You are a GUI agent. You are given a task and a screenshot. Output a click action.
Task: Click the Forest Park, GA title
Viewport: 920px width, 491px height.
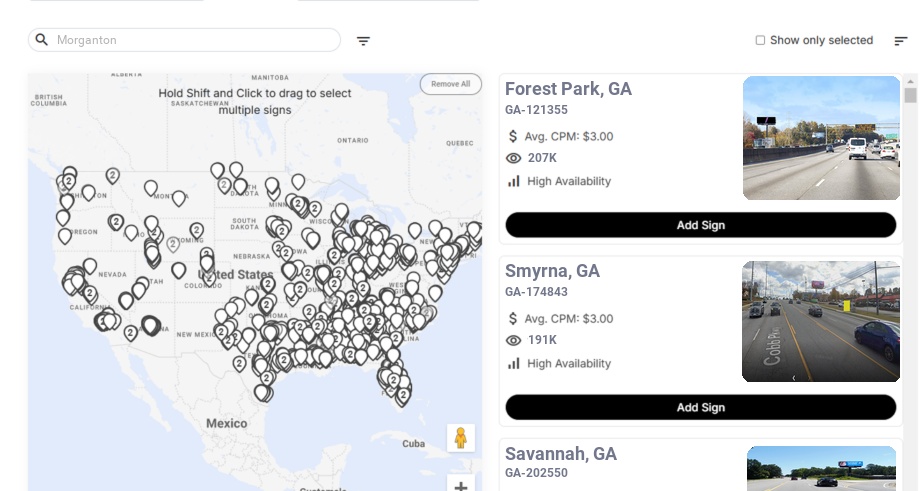568,89
